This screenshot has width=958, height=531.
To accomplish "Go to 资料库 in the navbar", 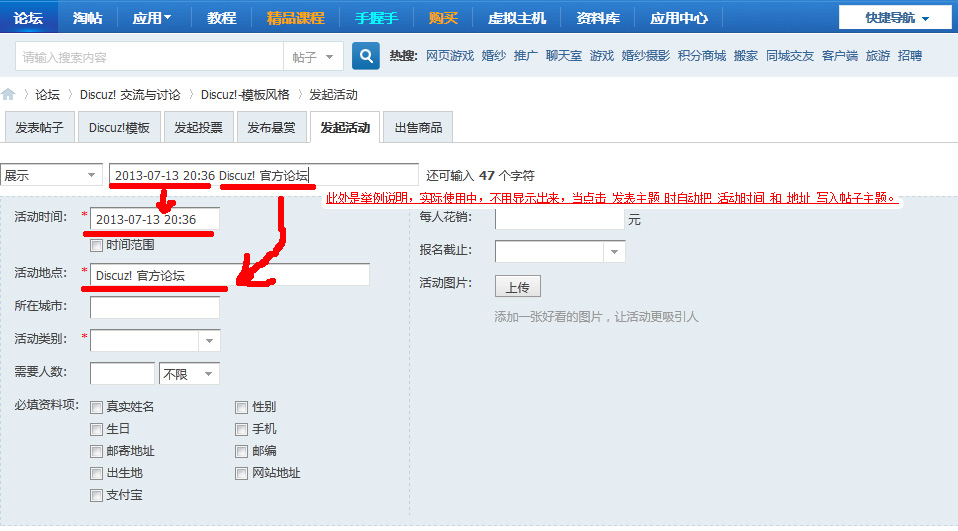I will tap(598, 18).
